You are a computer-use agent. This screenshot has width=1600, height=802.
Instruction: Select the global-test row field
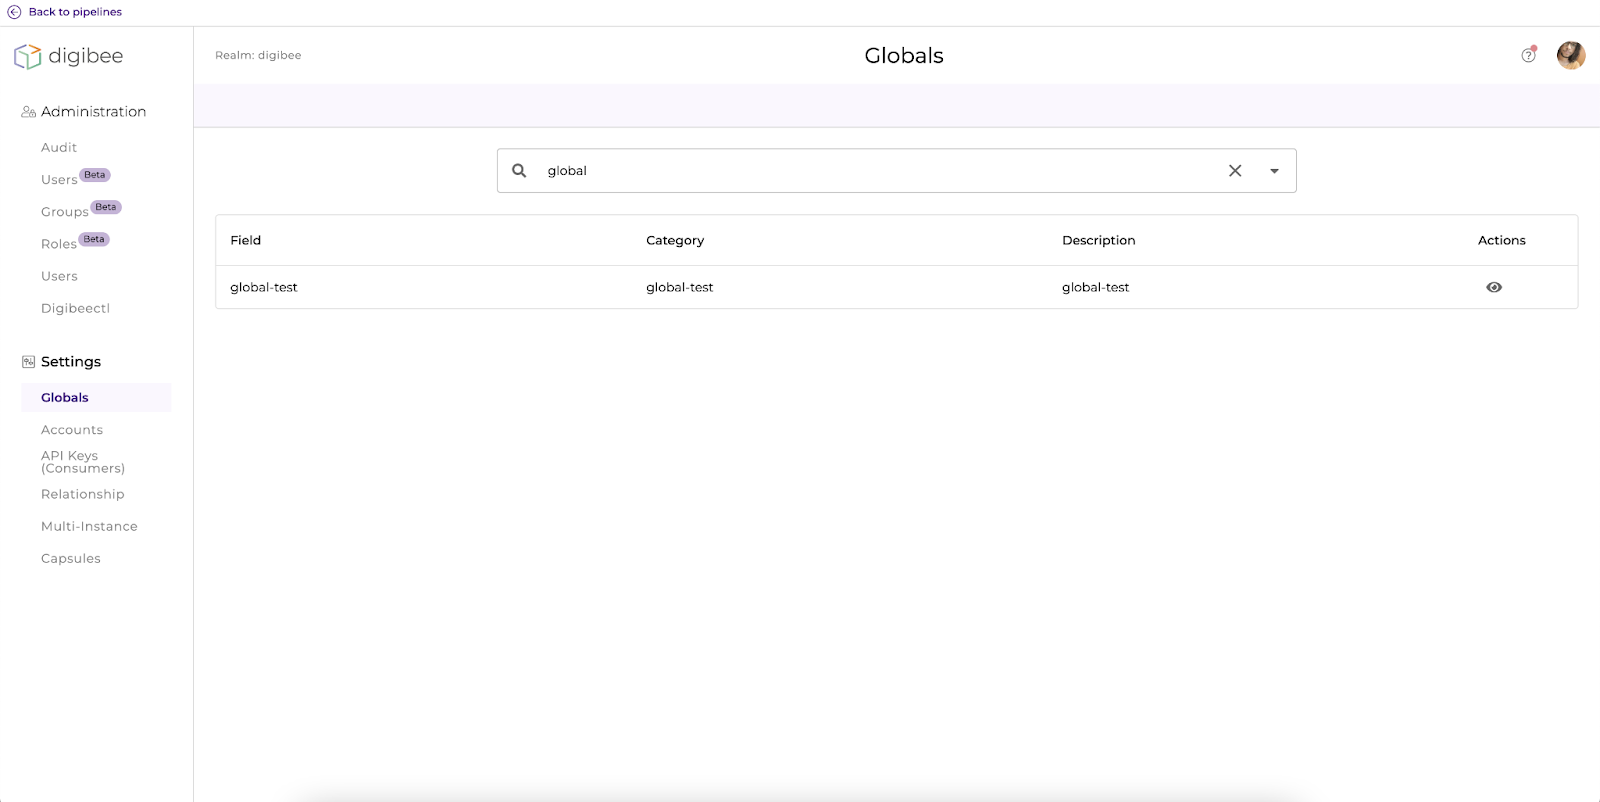pos(264,287)
